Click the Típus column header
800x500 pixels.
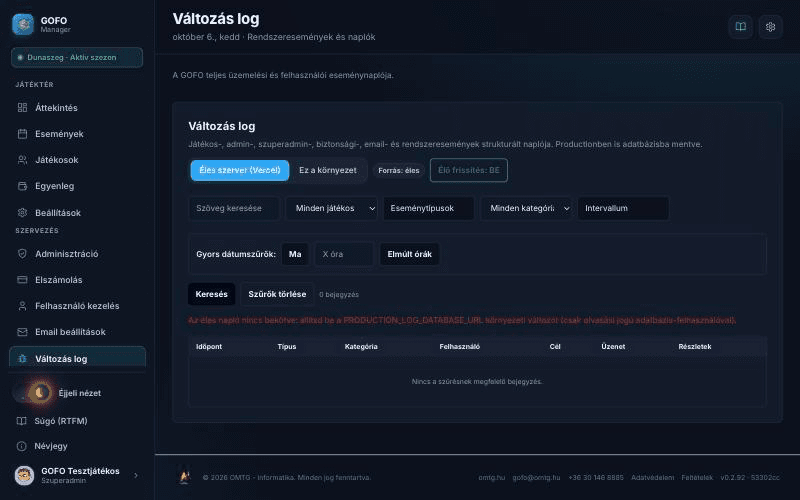[x=287, y=346]
